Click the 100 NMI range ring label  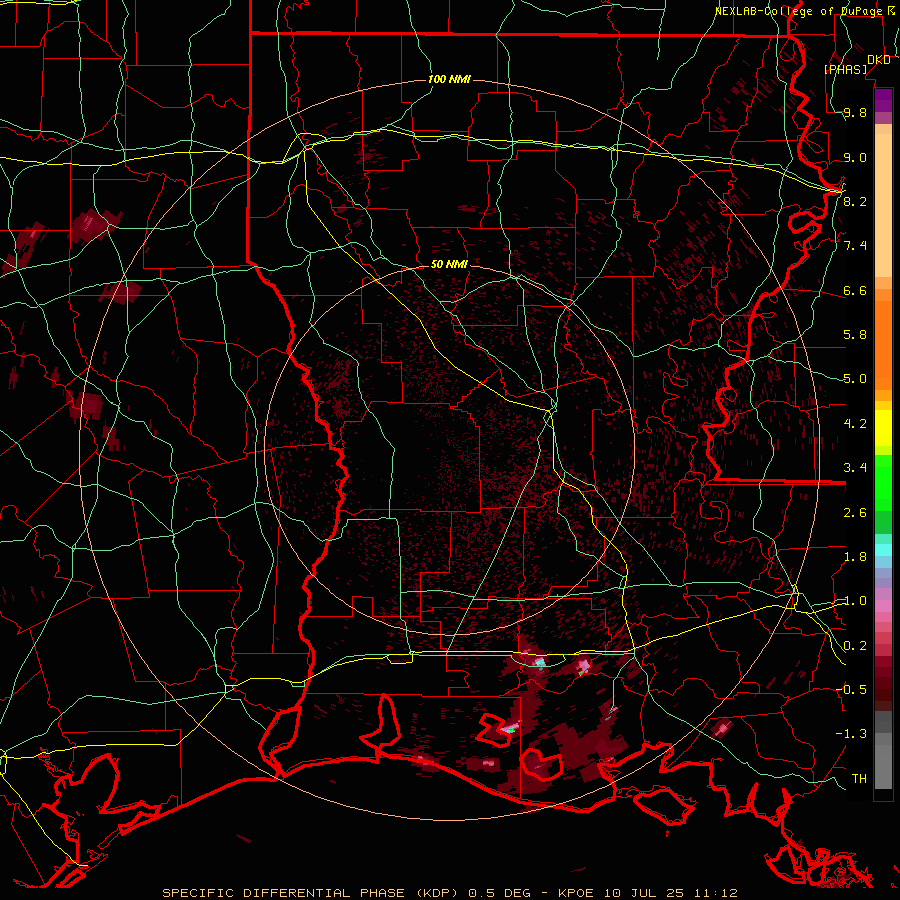[449, 79]
